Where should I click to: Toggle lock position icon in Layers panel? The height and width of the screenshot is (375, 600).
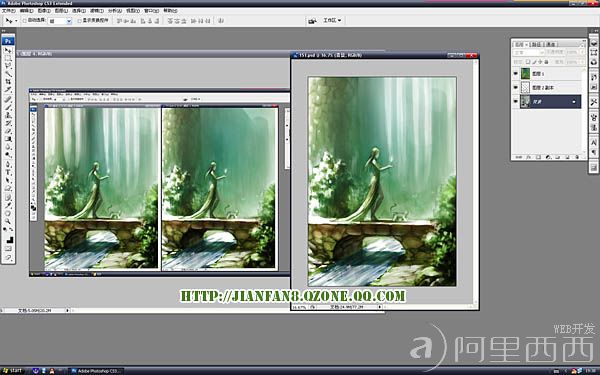(x=540, y=62)
